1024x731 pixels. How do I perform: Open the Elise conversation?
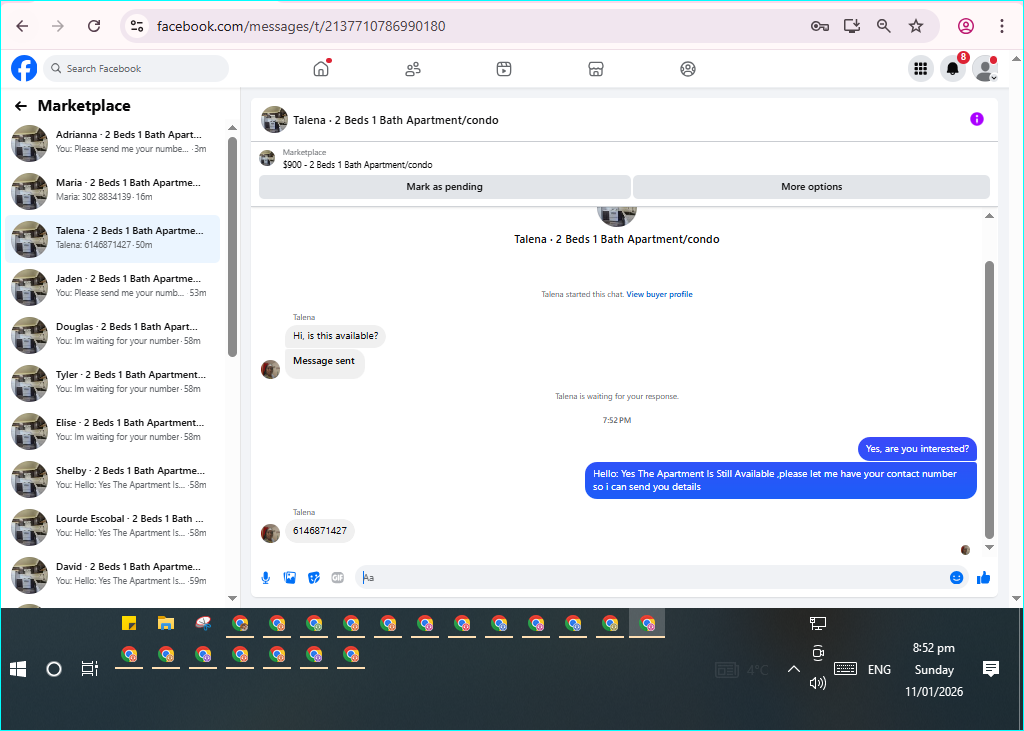[112, 430]
